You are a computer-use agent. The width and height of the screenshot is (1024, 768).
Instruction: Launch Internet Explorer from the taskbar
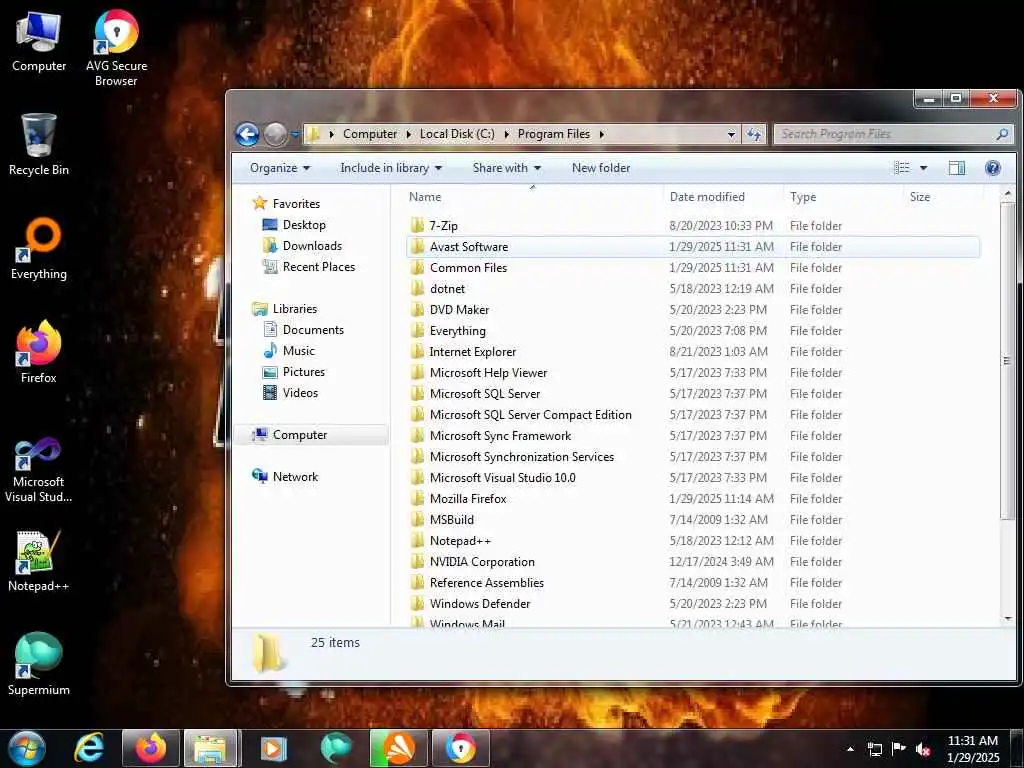[x=89, y=748]
